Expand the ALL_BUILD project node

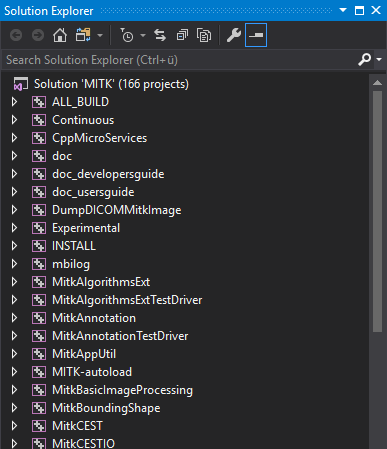[x=14, y=102]
